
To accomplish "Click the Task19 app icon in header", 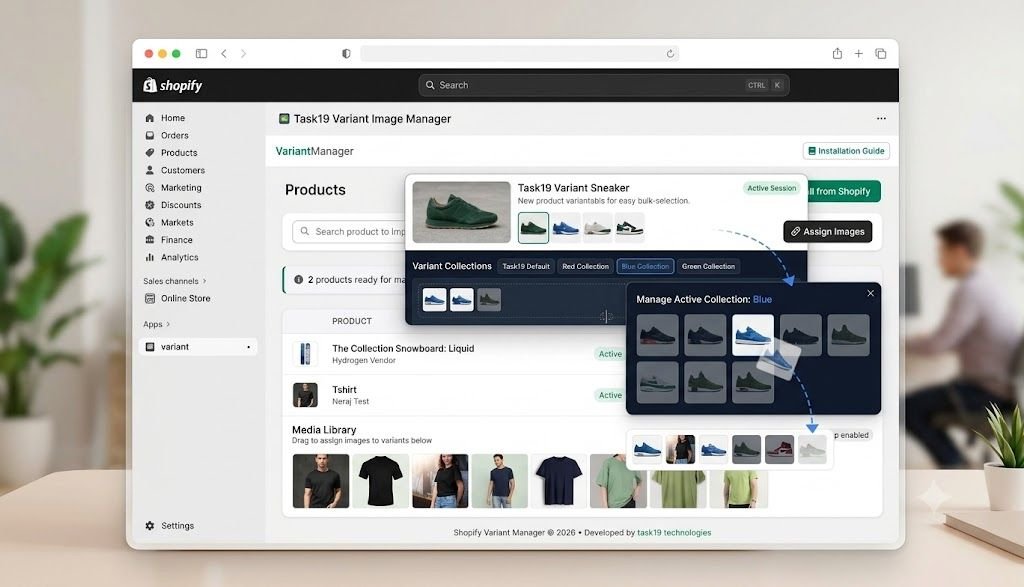I will click(x=284, y=118).
